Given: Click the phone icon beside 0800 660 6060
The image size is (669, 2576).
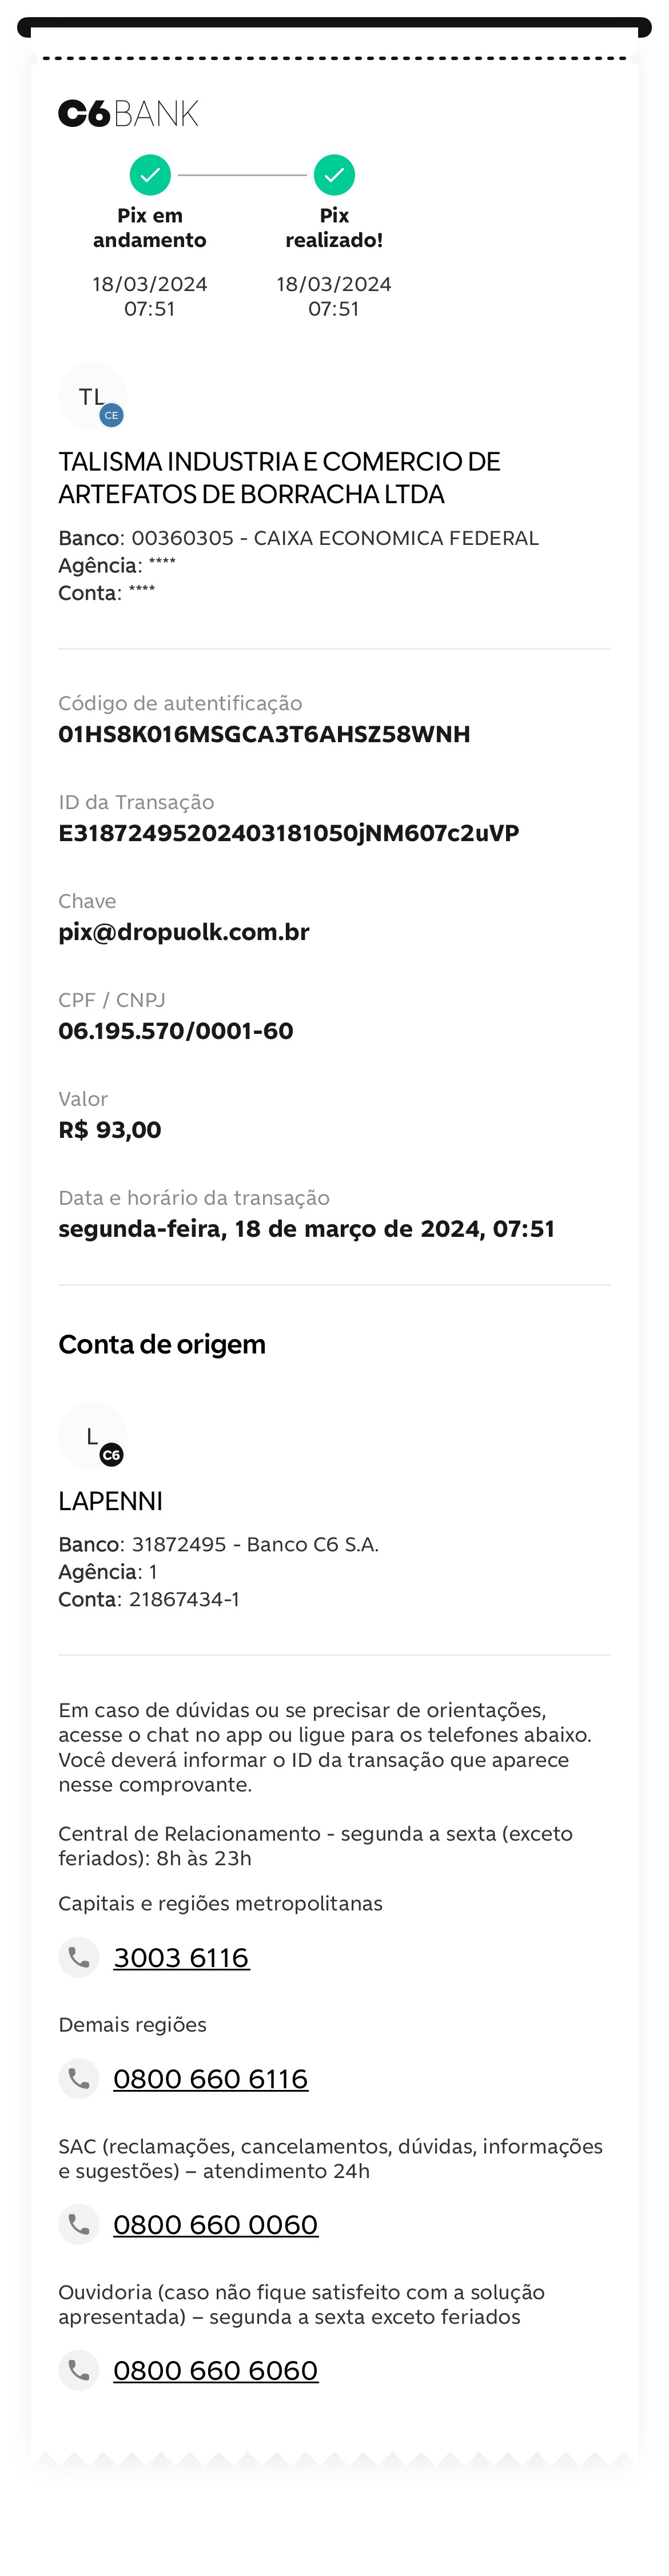Looking at the screenshot, I should (79, 2370).
